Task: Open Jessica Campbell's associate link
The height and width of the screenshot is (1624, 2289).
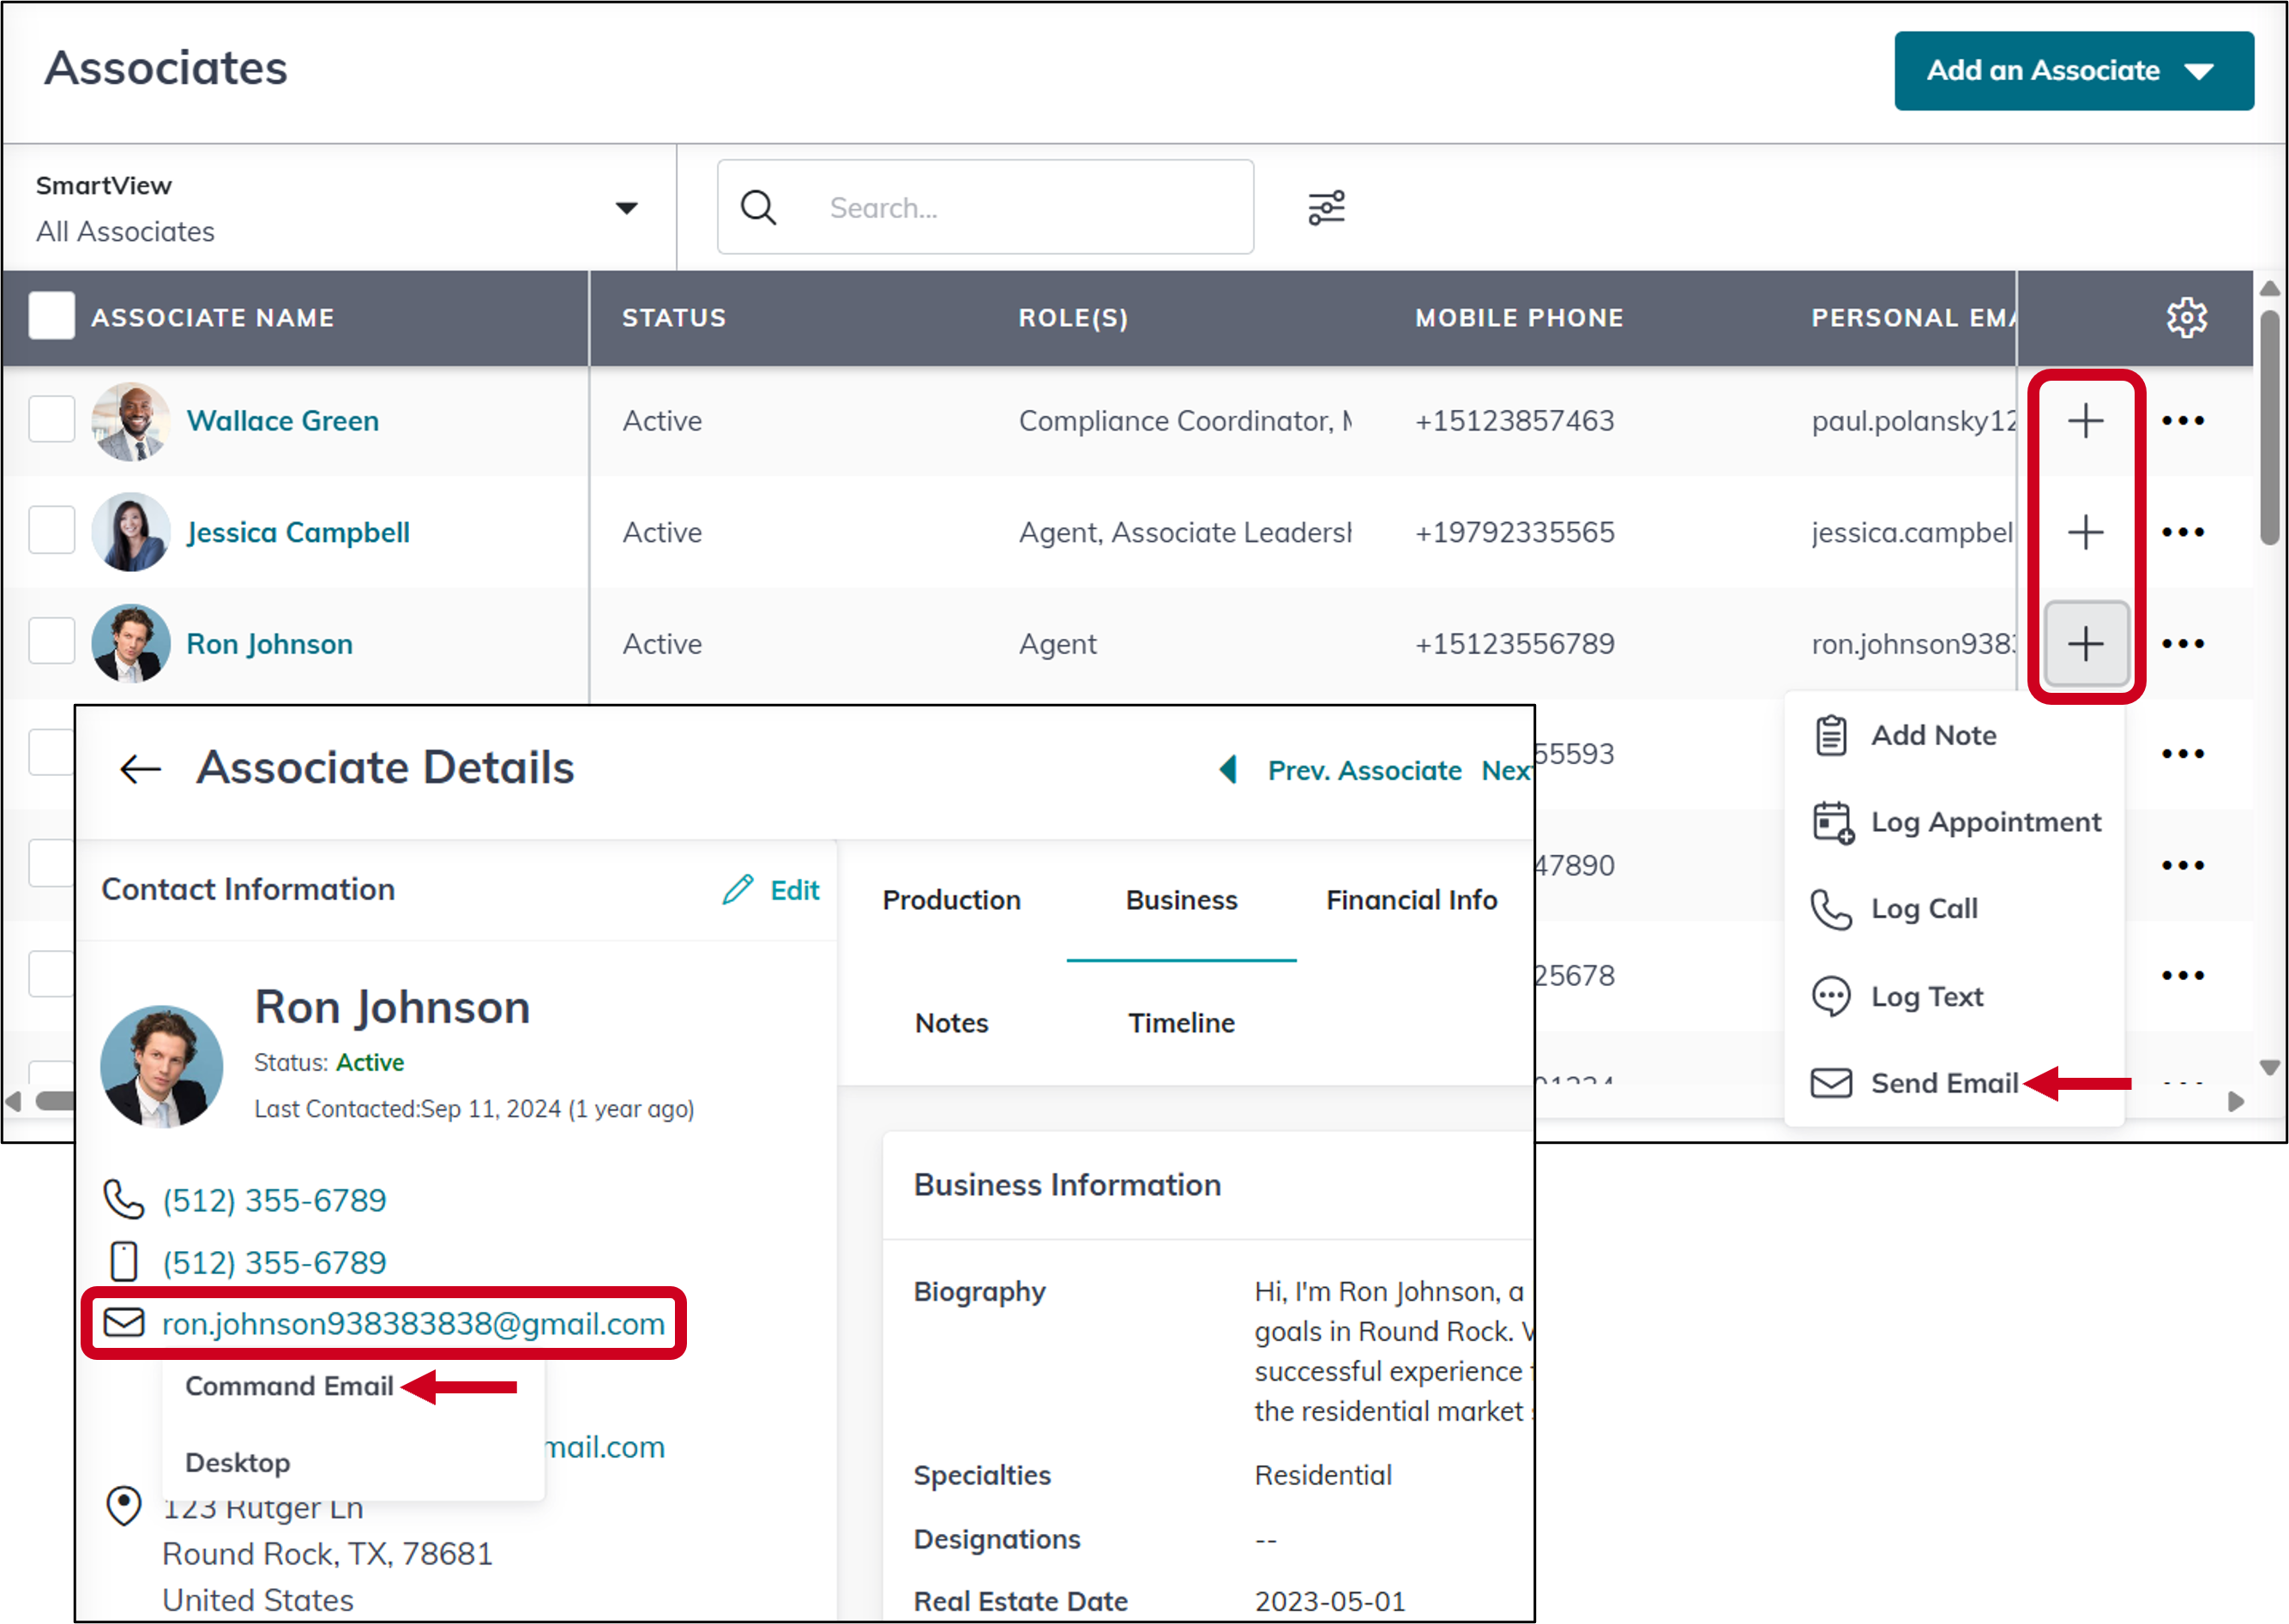Action: pyautogui.click(x=298, y=532)
